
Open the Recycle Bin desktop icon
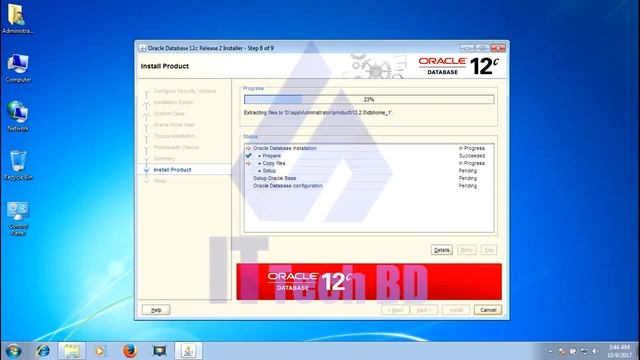18,165
